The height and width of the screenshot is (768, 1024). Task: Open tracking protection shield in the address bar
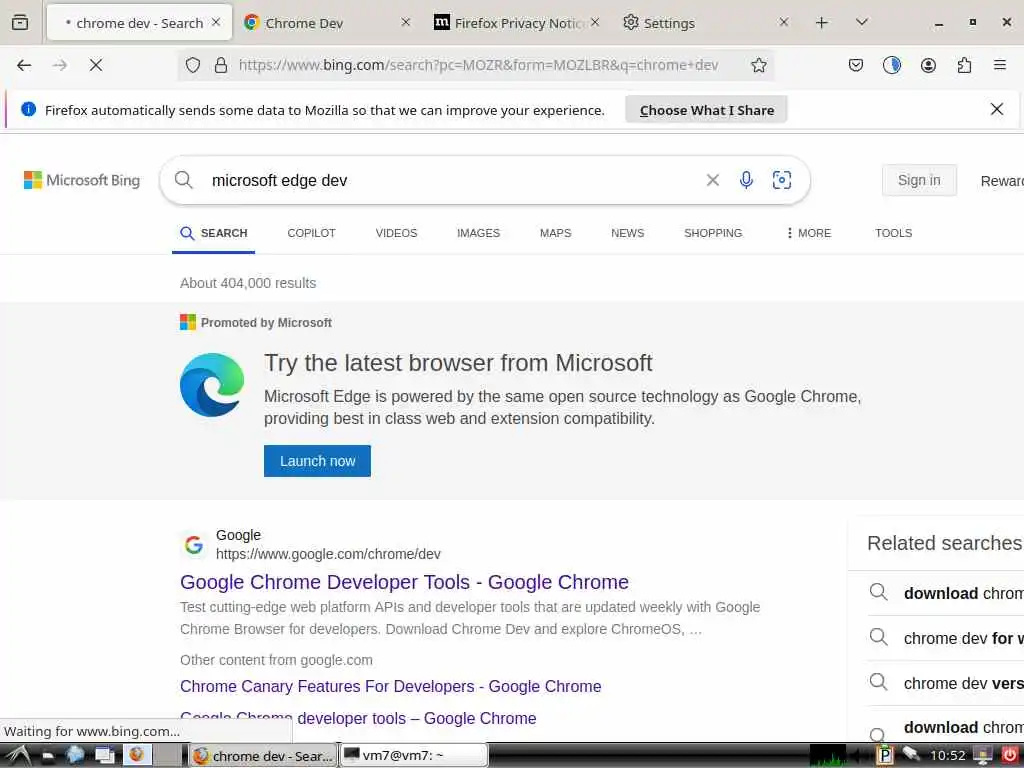pyautogui.click(x=193, y=65)
